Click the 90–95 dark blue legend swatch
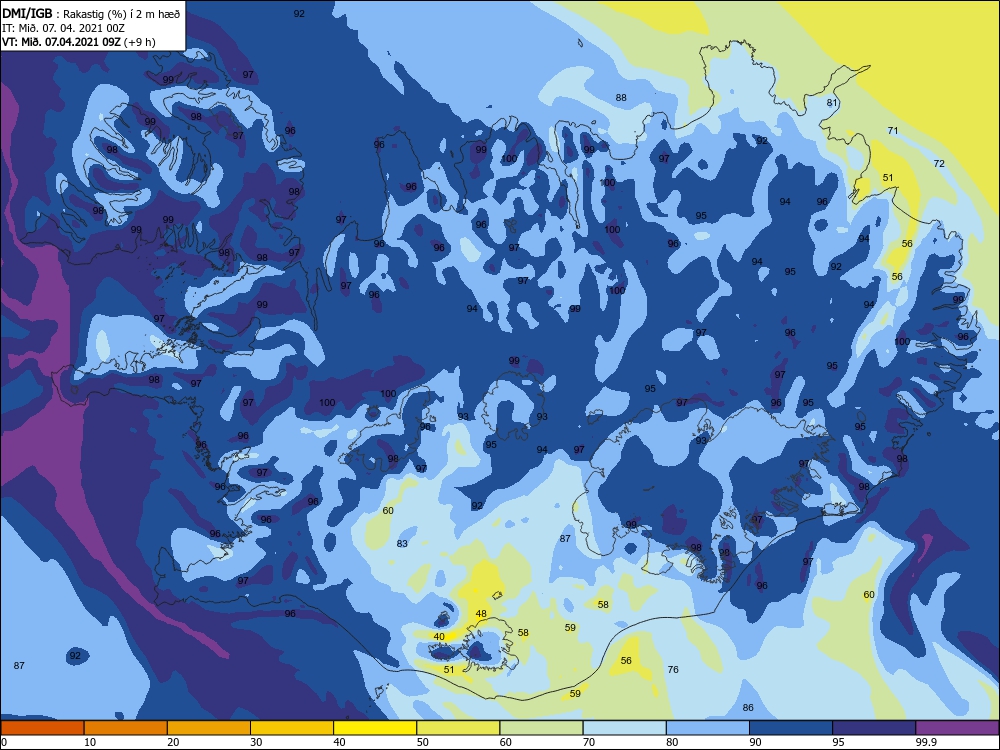This screenshot has width=1000, height=750. [791, 728]
